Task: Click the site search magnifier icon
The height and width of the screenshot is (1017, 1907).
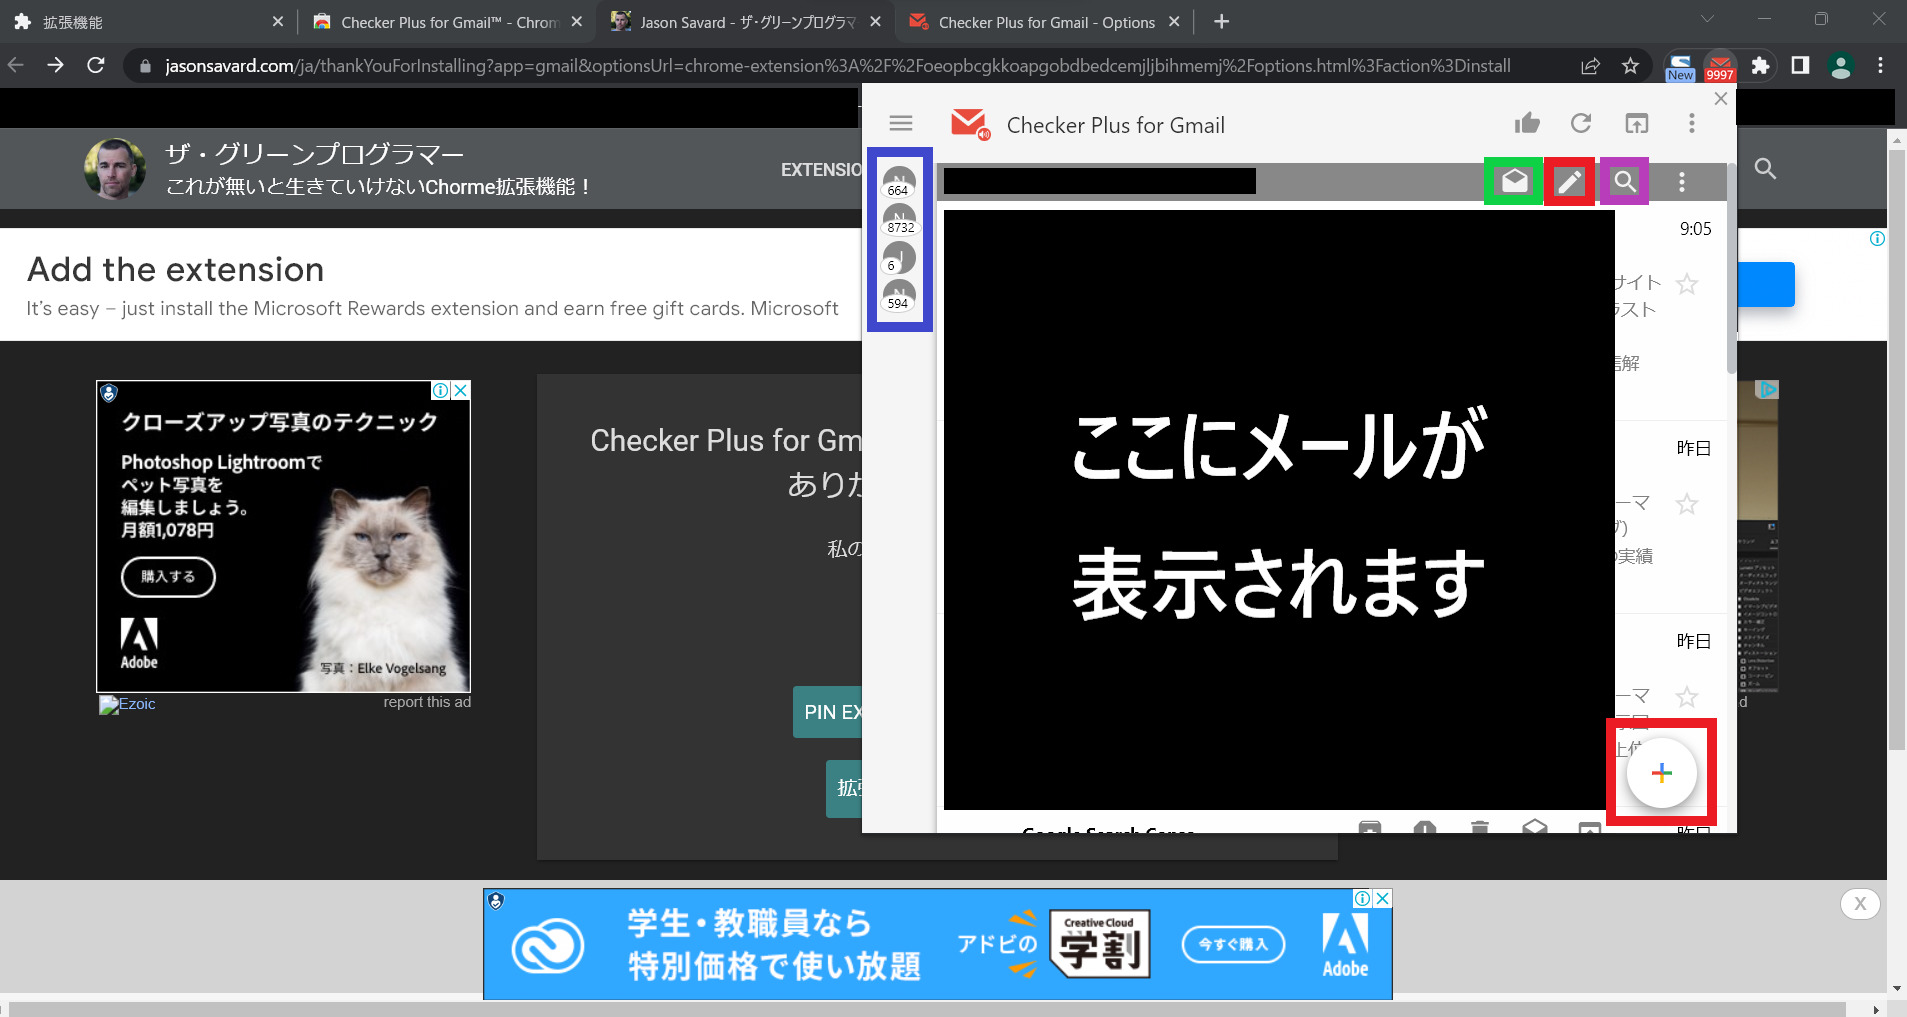Action: point(1766,169)
